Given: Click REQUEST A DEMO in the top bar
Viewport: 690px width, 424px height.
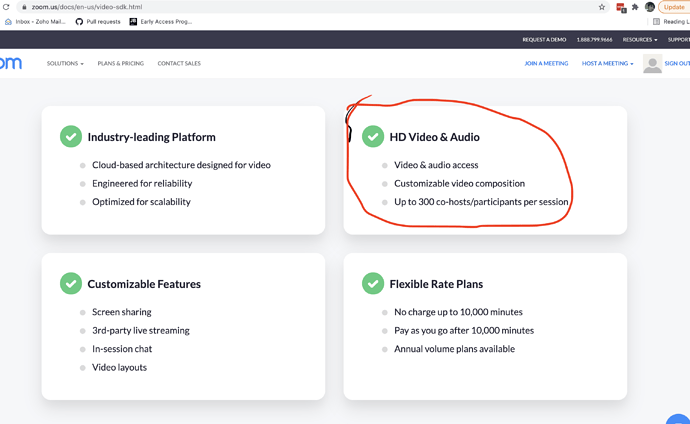Looking at the screenshot, I should pos(544,40).
